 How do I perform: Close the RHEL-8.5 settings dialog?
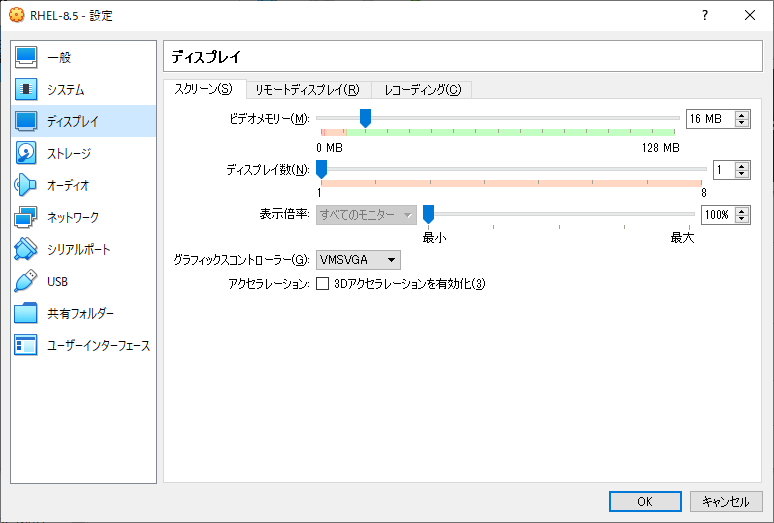click(750, 15)
